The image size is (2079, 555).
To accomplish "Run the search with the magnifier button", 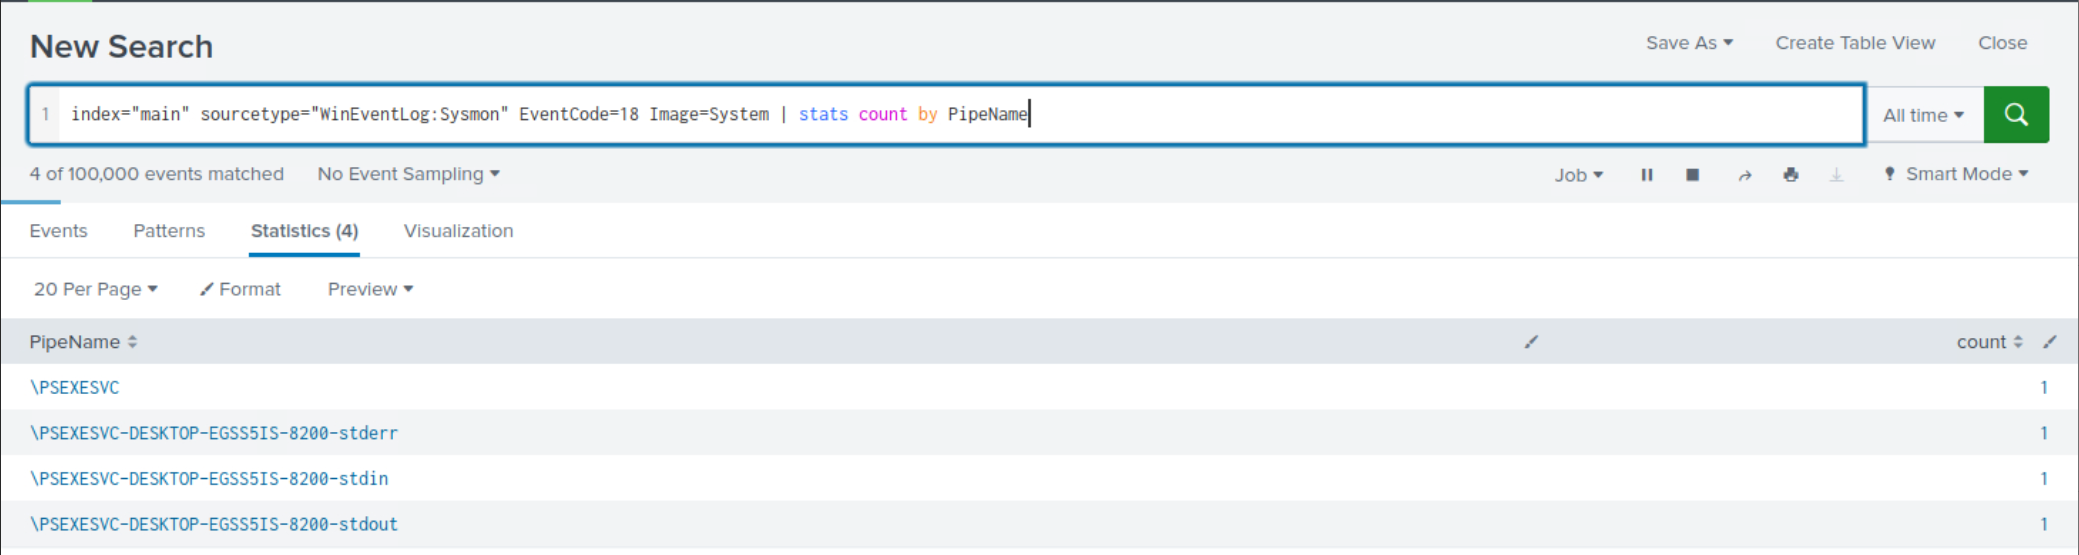I will (x=2016, y=115).
